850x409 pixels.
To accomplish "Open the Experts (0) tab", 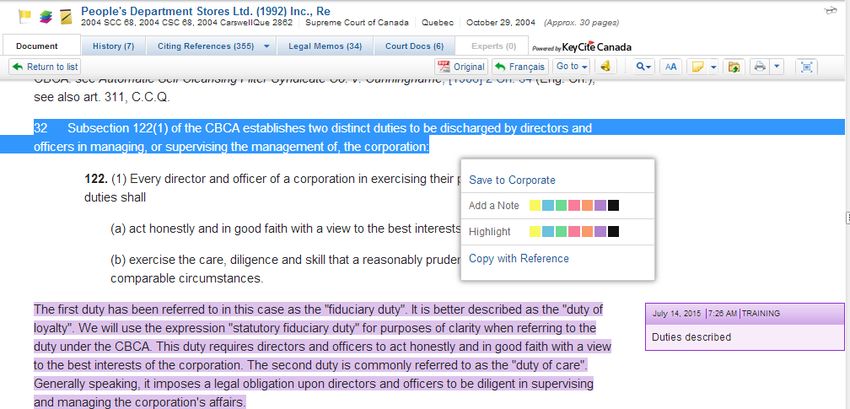I will point(493,46).
